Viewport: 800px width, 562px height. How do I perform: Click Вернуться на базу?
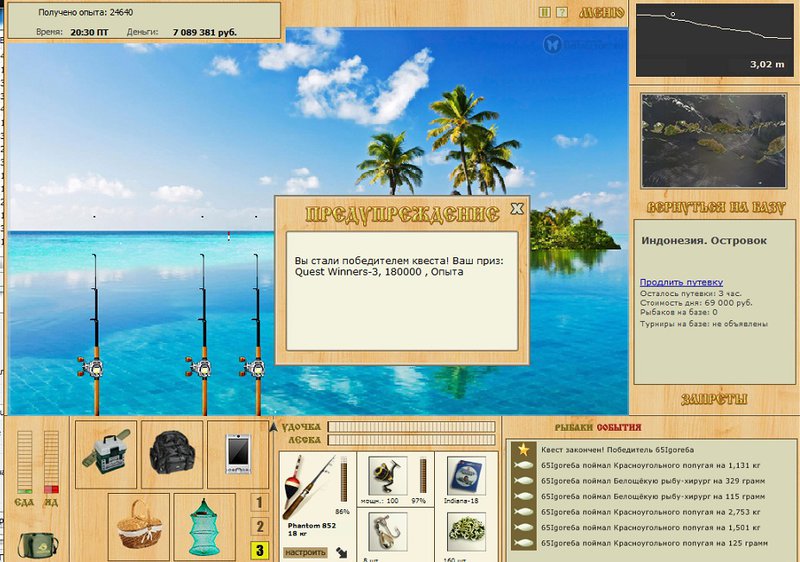pos(715,207)
